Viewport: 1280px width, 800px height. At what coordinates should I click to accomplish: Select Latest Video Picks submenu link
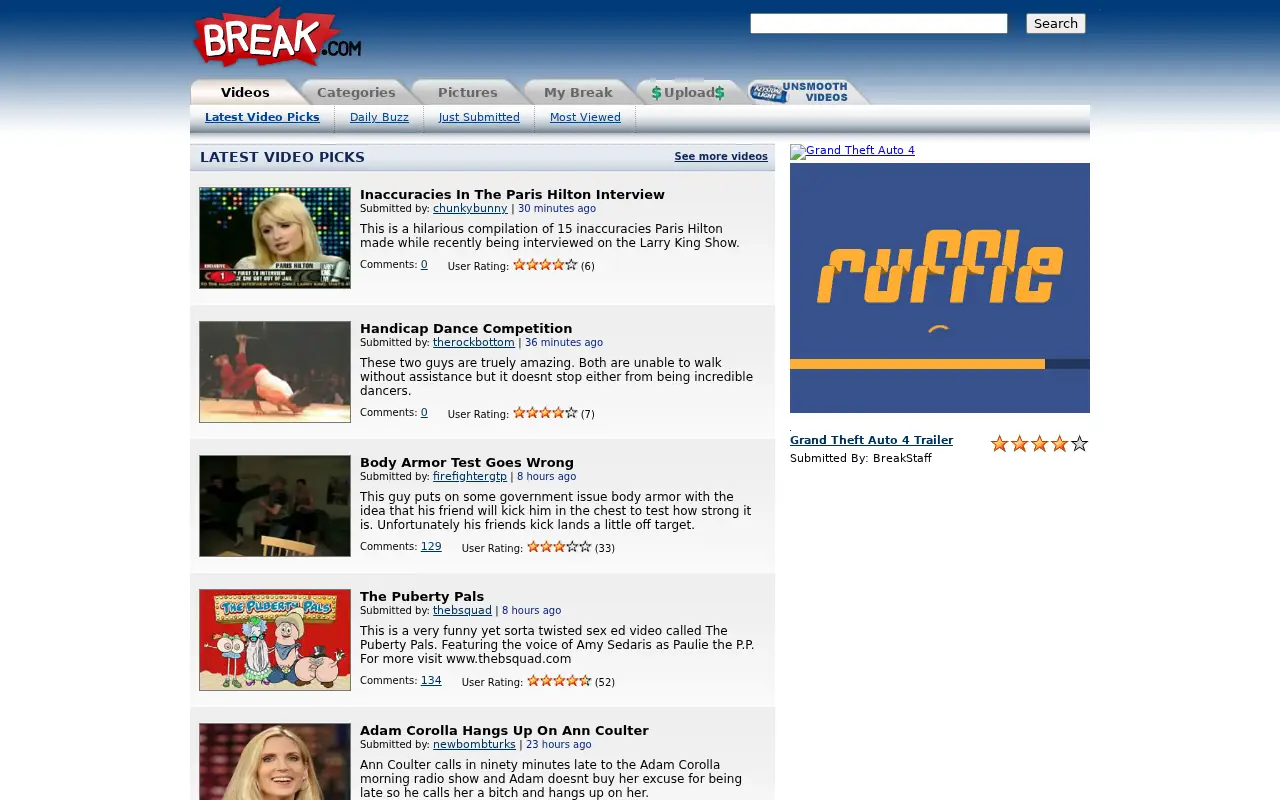262,117
